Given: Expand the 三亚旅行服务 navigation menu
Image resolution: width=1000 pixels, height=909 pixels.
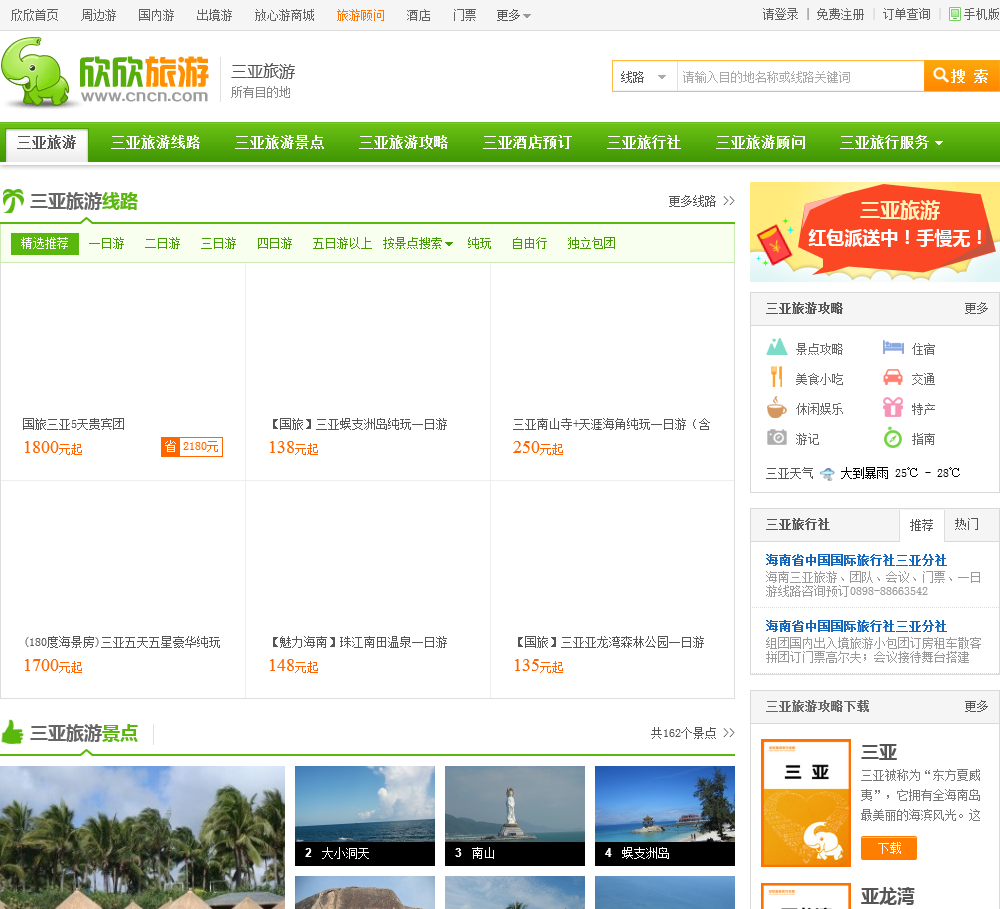Looking at the screenshot, I should click(891, 143).
